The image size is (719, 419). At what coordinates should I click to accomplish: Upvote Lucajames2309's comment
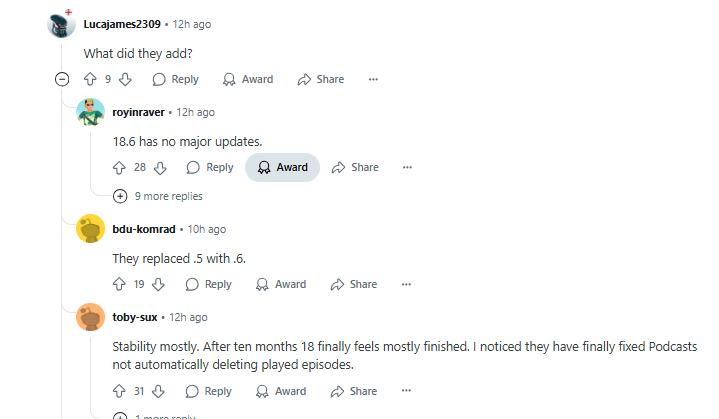point(90,79)
